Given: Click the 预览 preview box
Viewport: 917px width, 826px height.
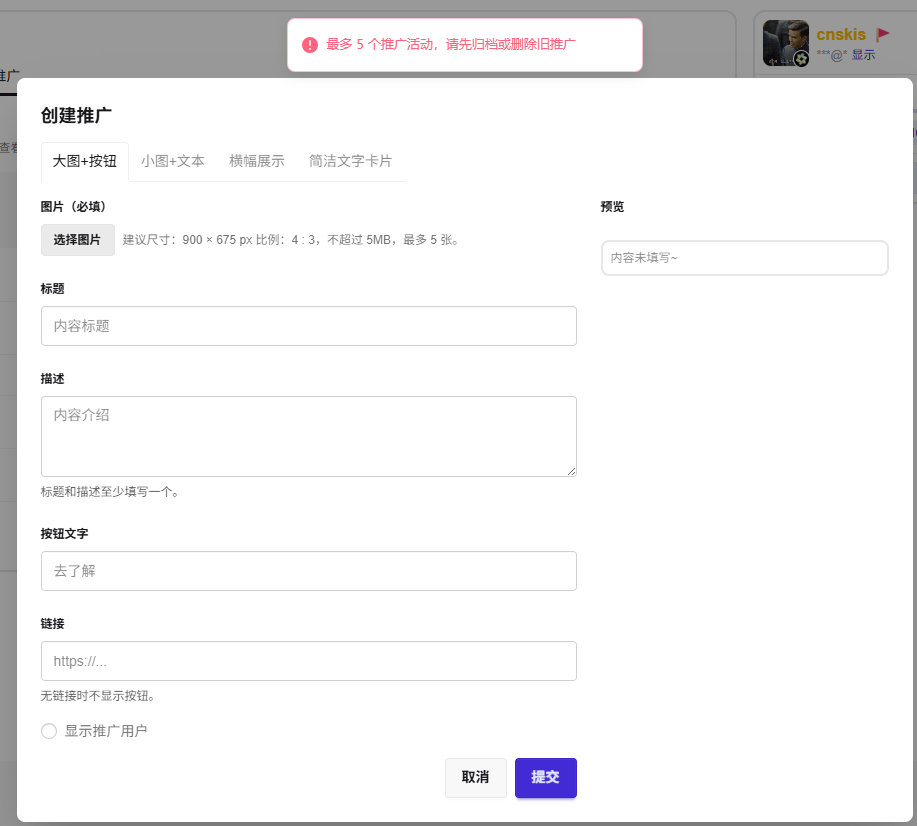Looking at the screenshot, I should pyautogui.click(x=744, y=258).
